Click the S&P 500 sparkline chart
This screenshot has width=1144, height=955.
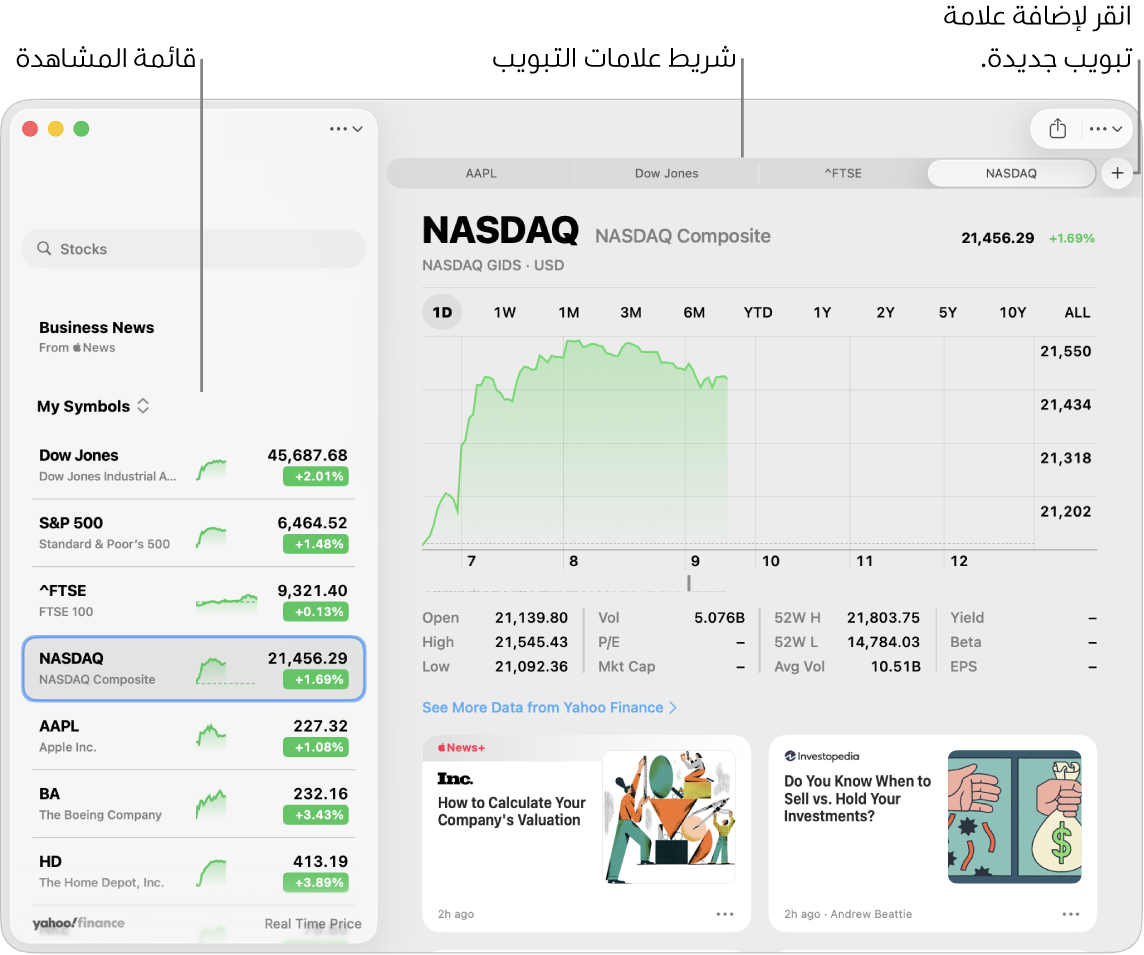point(212,538)
